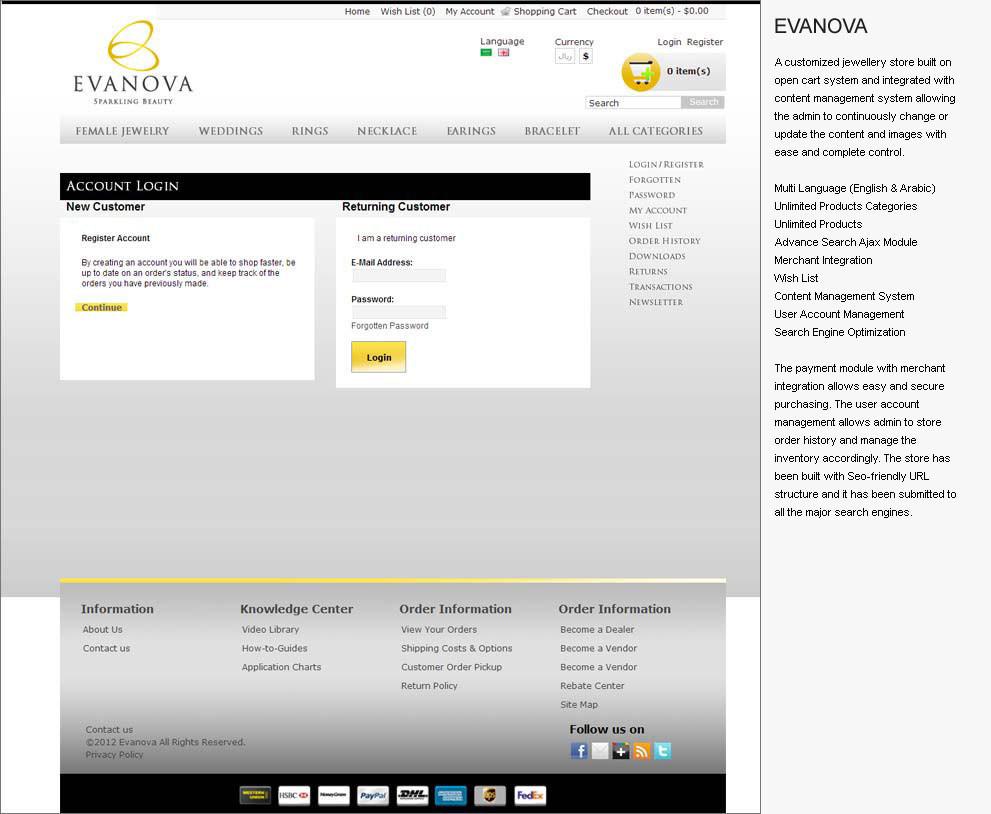Click the Register link in header

[705, 42]
